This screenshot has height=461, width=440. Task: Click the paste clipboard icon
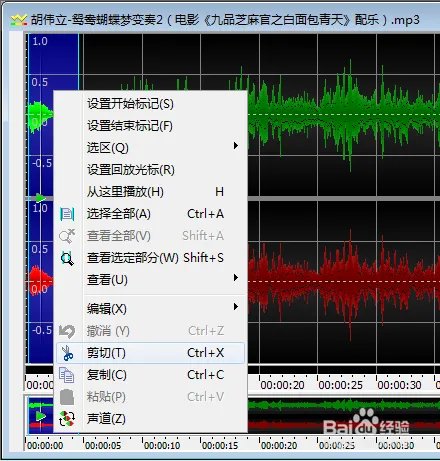67,397
